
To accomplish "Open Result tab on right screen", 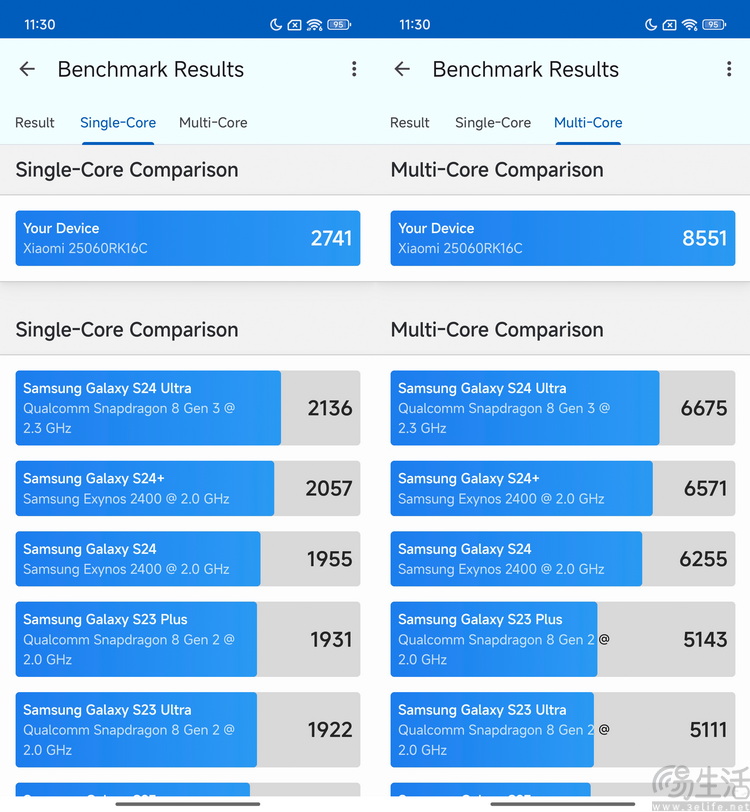I will (410, 123).
